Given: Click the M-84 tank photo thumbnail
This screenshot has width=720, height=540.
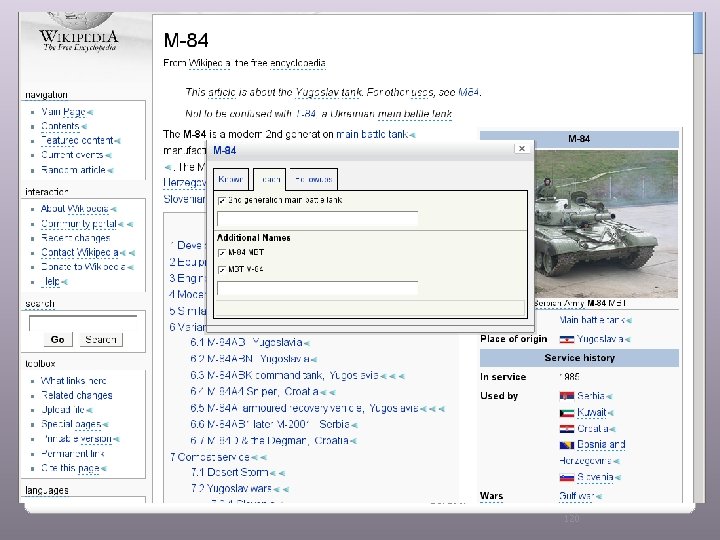Looking at the screenshot, I should tap(606, 224).
